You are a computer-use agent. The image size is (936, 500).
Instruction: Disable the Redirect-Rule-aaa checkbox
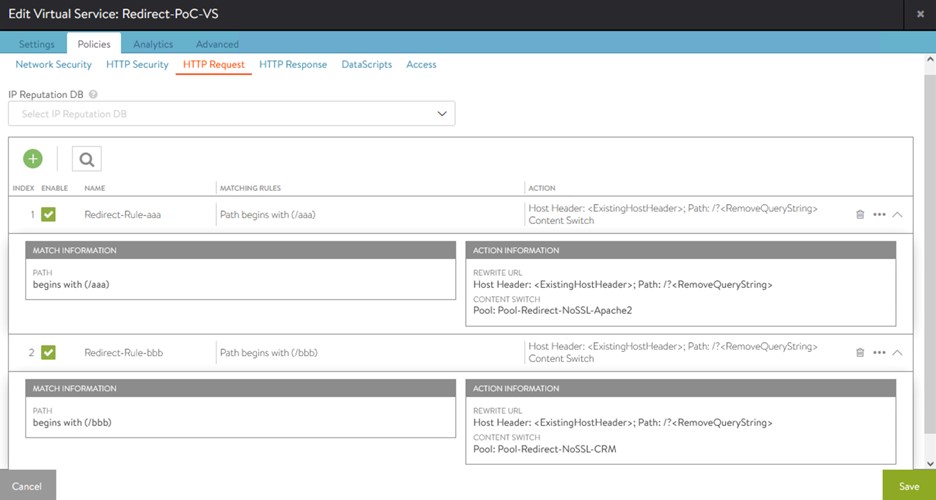click(48, 214)
